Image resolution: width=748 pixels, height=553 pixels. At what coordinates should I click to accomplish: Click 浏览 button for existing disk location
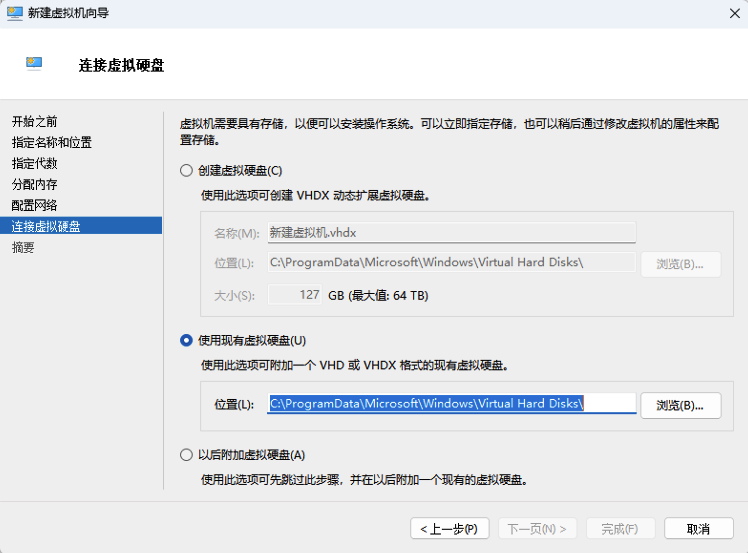[680, 405]
